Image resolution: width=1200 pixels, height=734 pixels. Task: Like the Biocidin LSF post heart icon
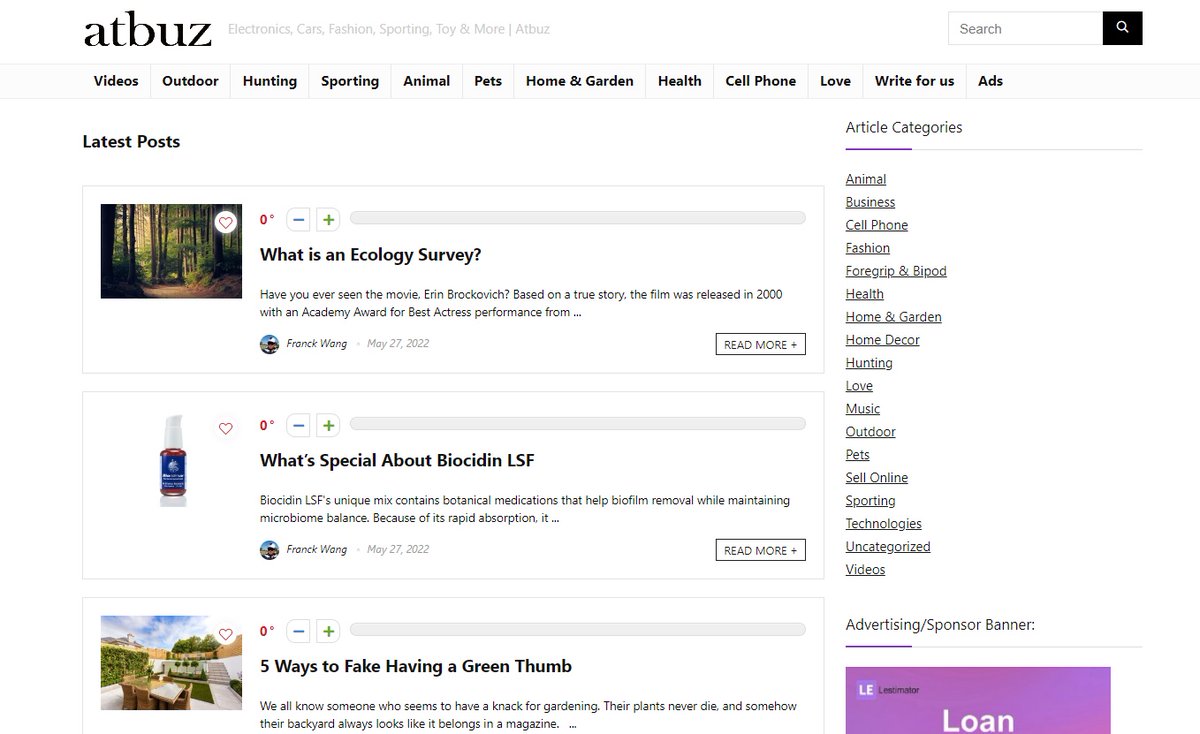(x=226, y=428)
